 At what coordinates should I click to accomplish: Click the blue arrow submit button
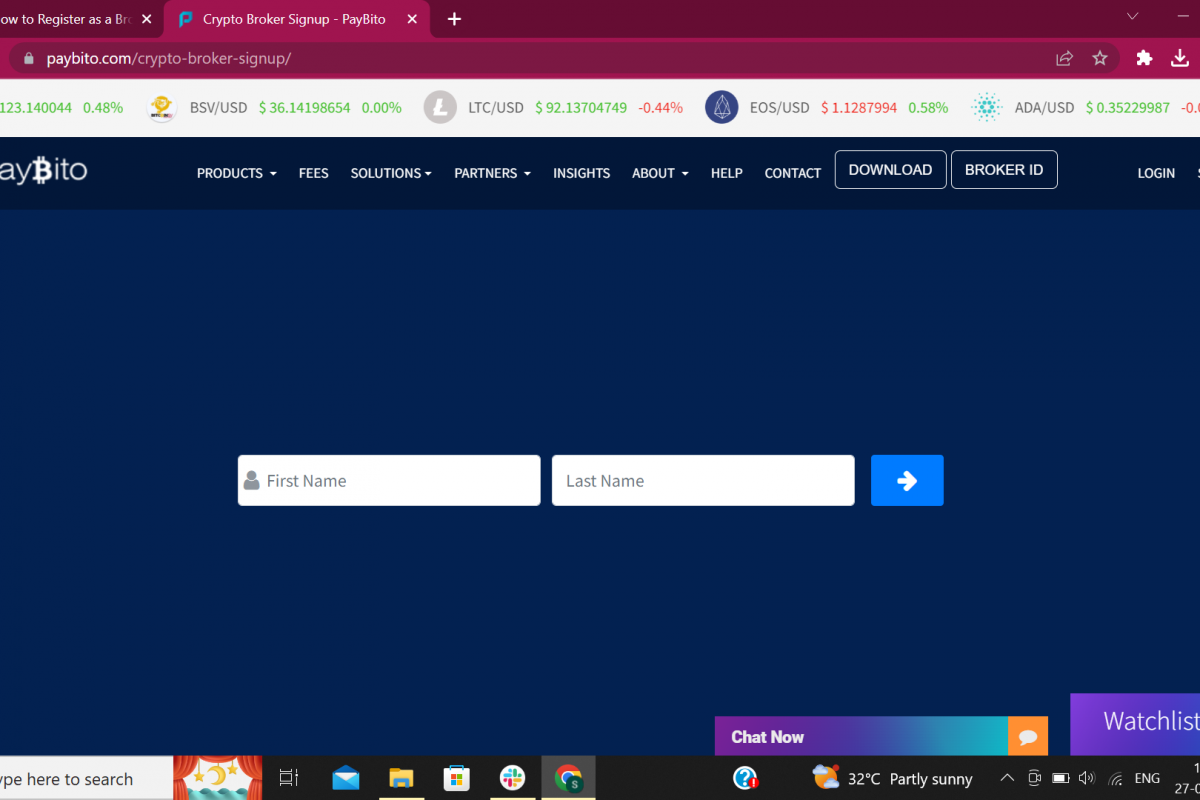tap(907, 481)
